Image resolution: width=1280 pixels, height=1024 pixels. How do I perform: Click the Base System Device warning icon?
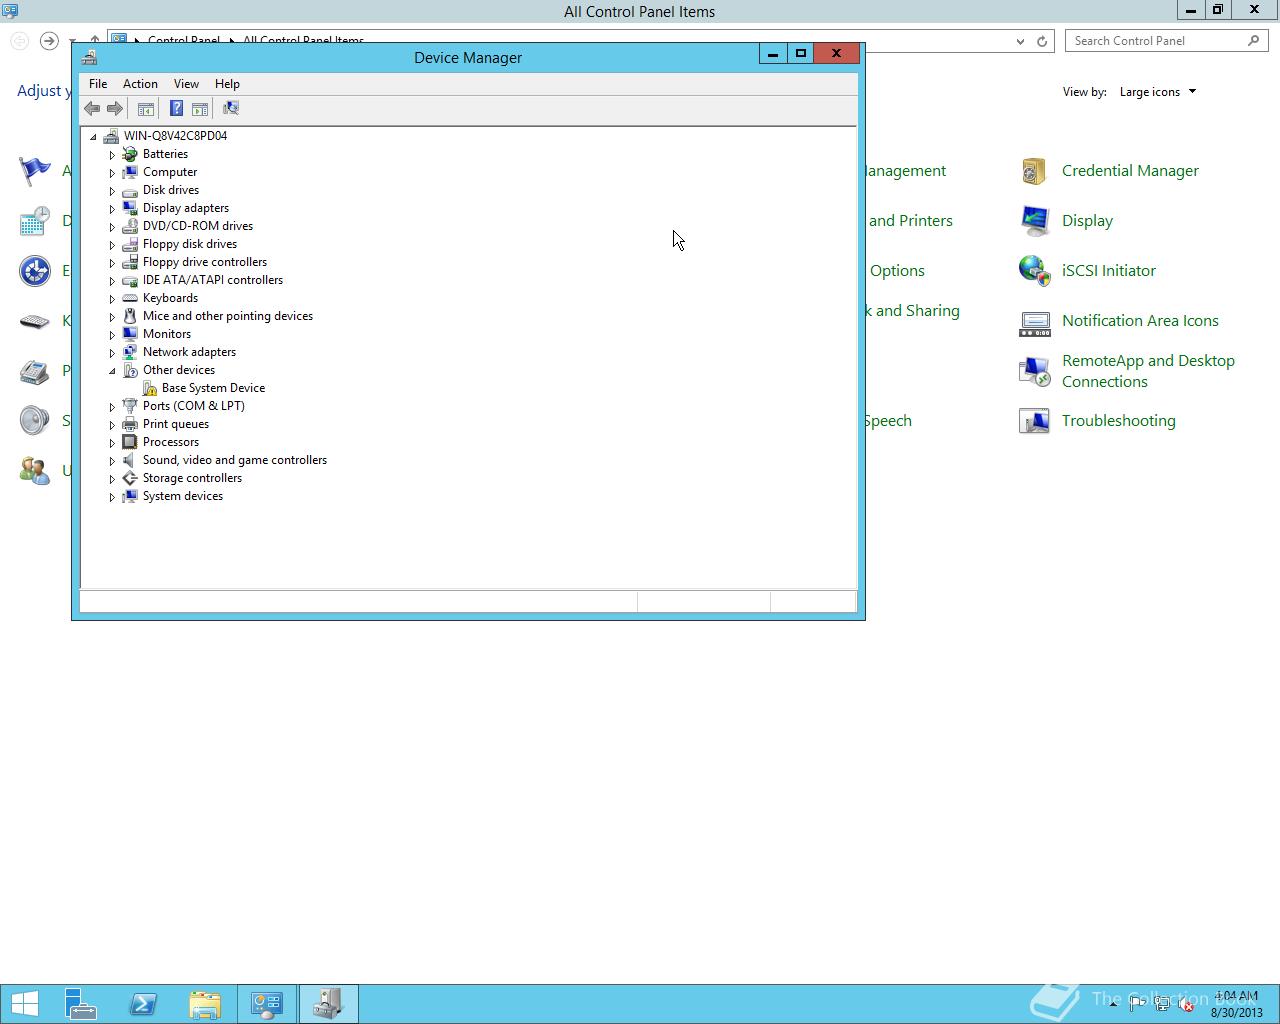pos(149,388)
